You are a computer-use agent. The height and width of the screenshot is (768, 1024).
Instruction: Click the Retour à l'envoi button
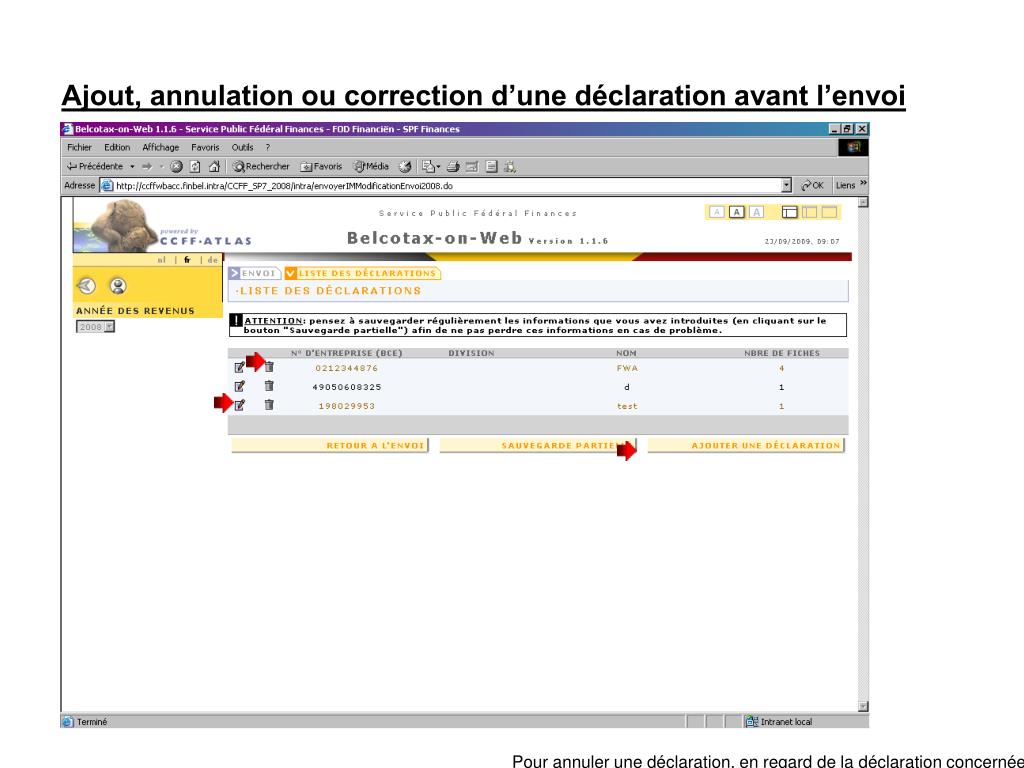[330, 445]
